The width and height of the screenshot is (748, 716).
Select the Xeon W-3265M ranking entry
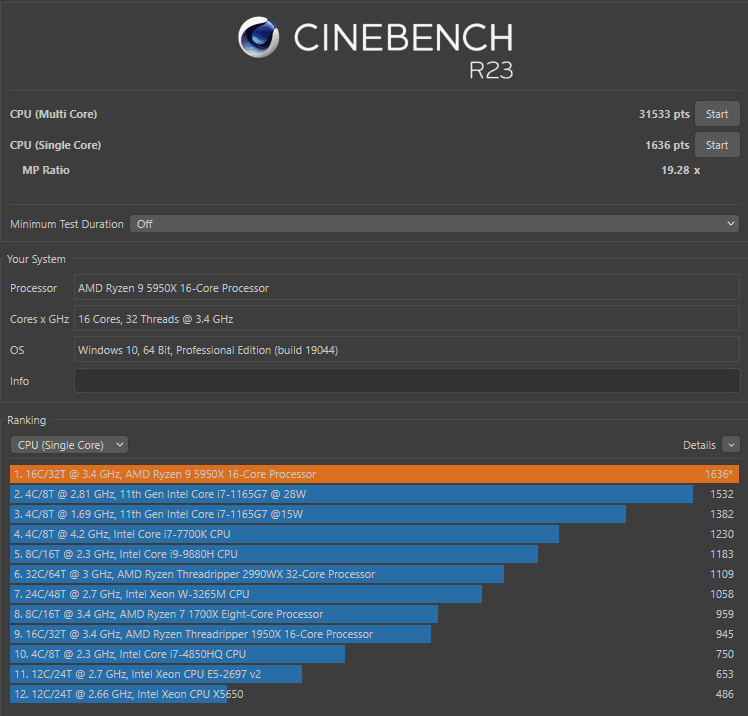pos(374,594)
